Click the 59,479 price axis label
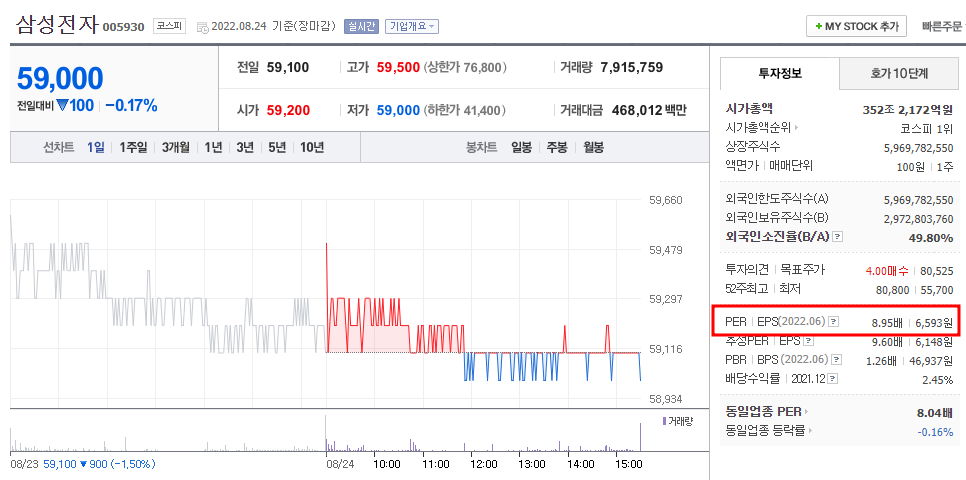This screenshot has height=480, width=966. [x=665, y=250]
